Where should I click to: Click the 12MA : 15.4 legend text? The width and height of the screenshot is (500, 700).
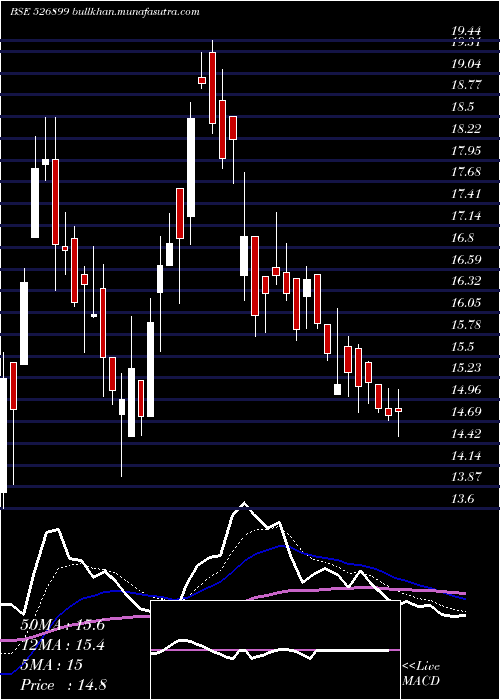pos(62,645)
